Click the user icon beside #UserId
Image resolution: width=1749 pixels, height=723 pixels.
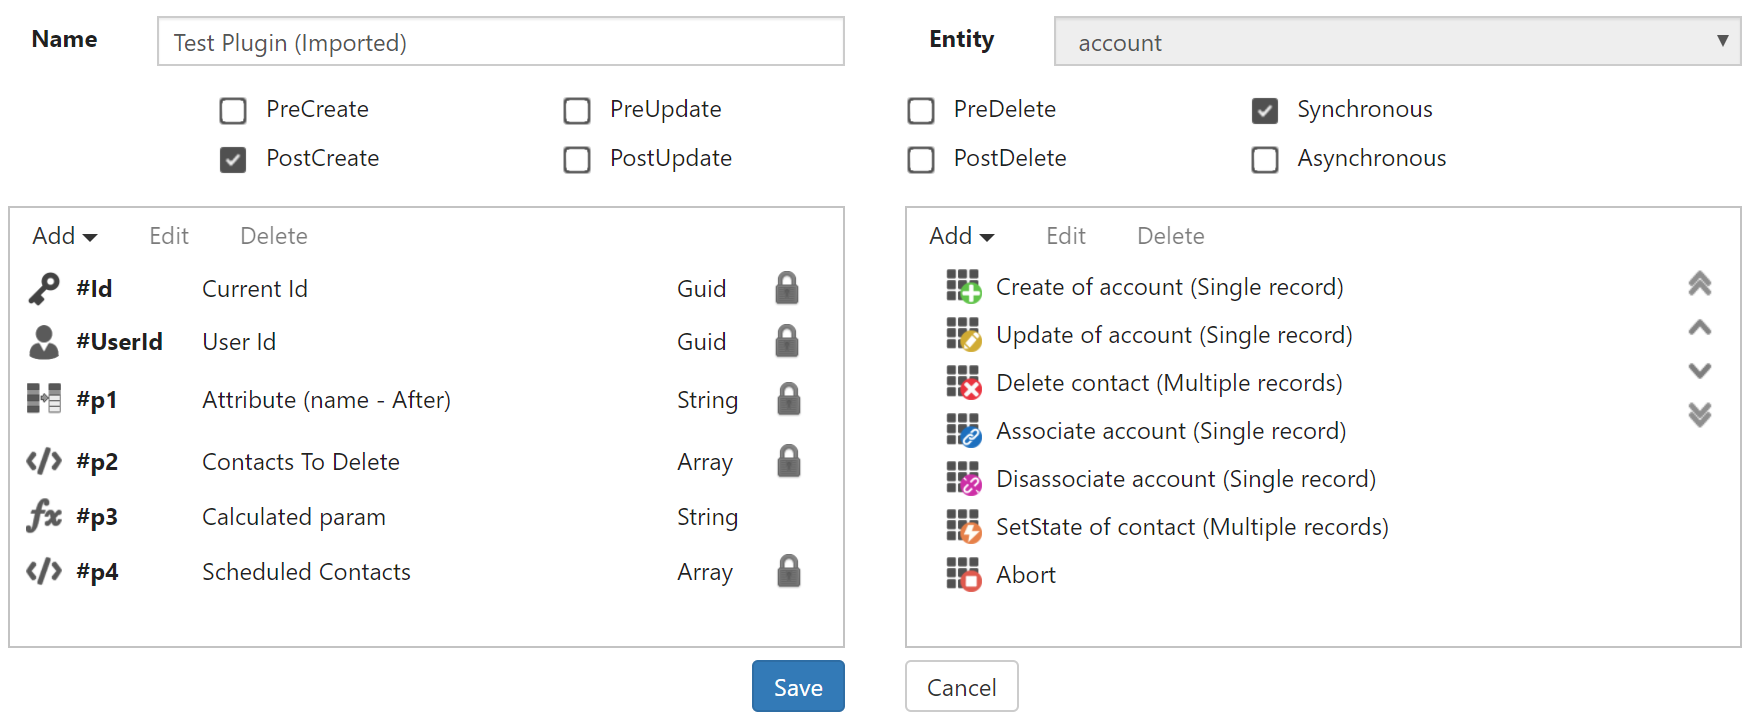(x=44, y=342)
